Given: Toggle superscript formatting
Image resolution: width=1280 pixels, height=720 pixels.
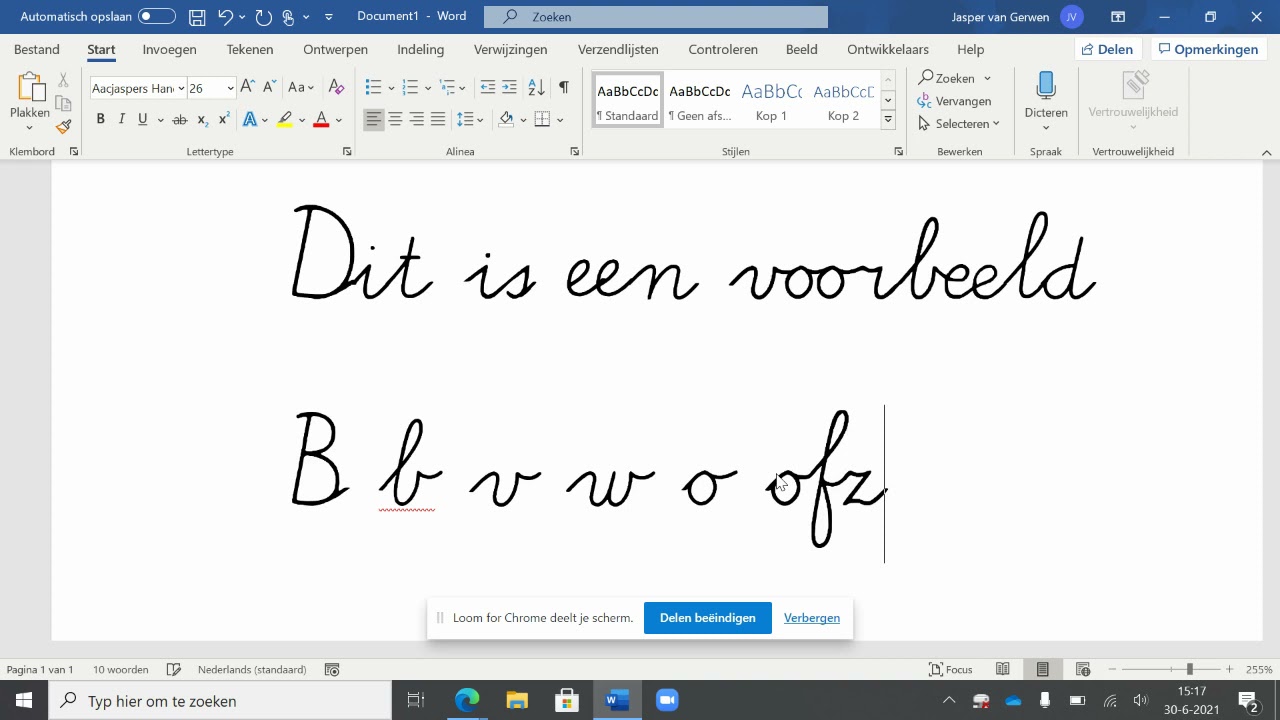Looking at the screenshot, I should [224, 119].
